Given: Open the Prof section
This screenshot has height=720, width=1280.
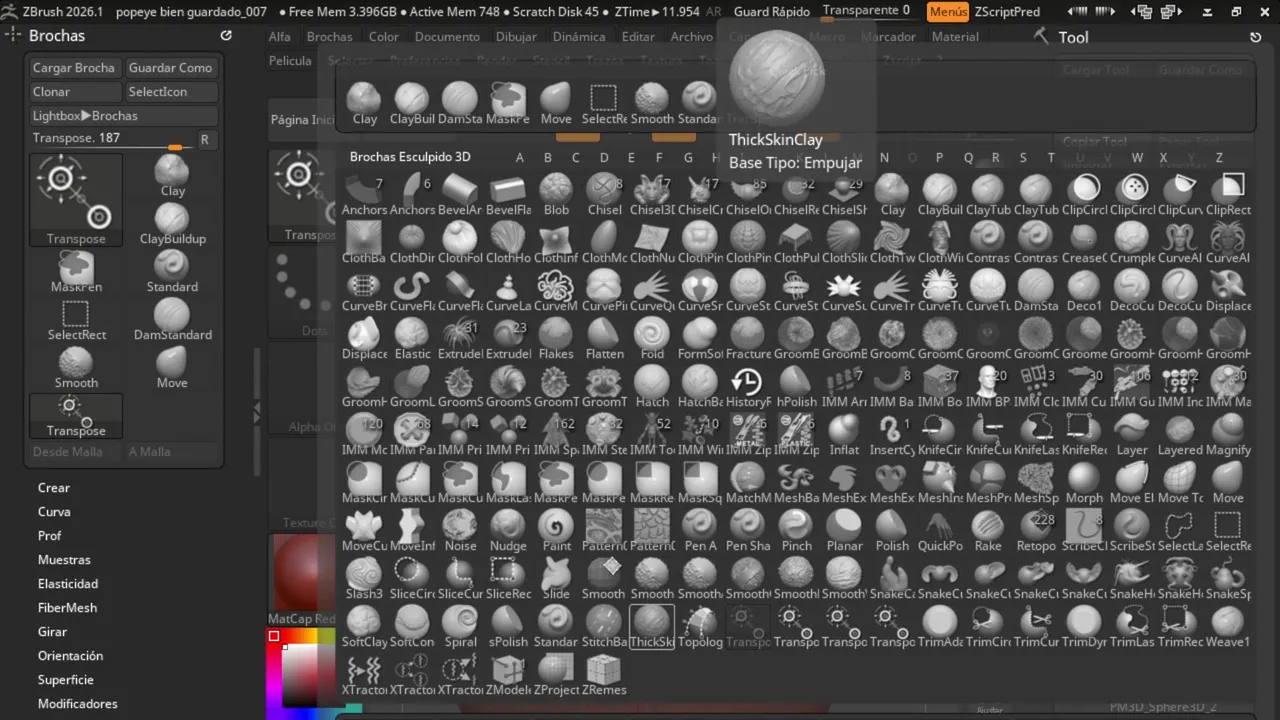Looking at the screenshot, I should (50, 536).
